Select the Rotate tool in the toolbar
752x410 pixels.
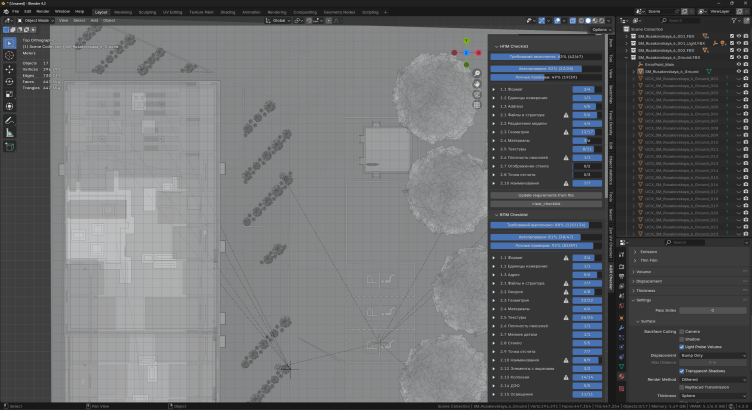pyautogui.click(x=10, y=80)
